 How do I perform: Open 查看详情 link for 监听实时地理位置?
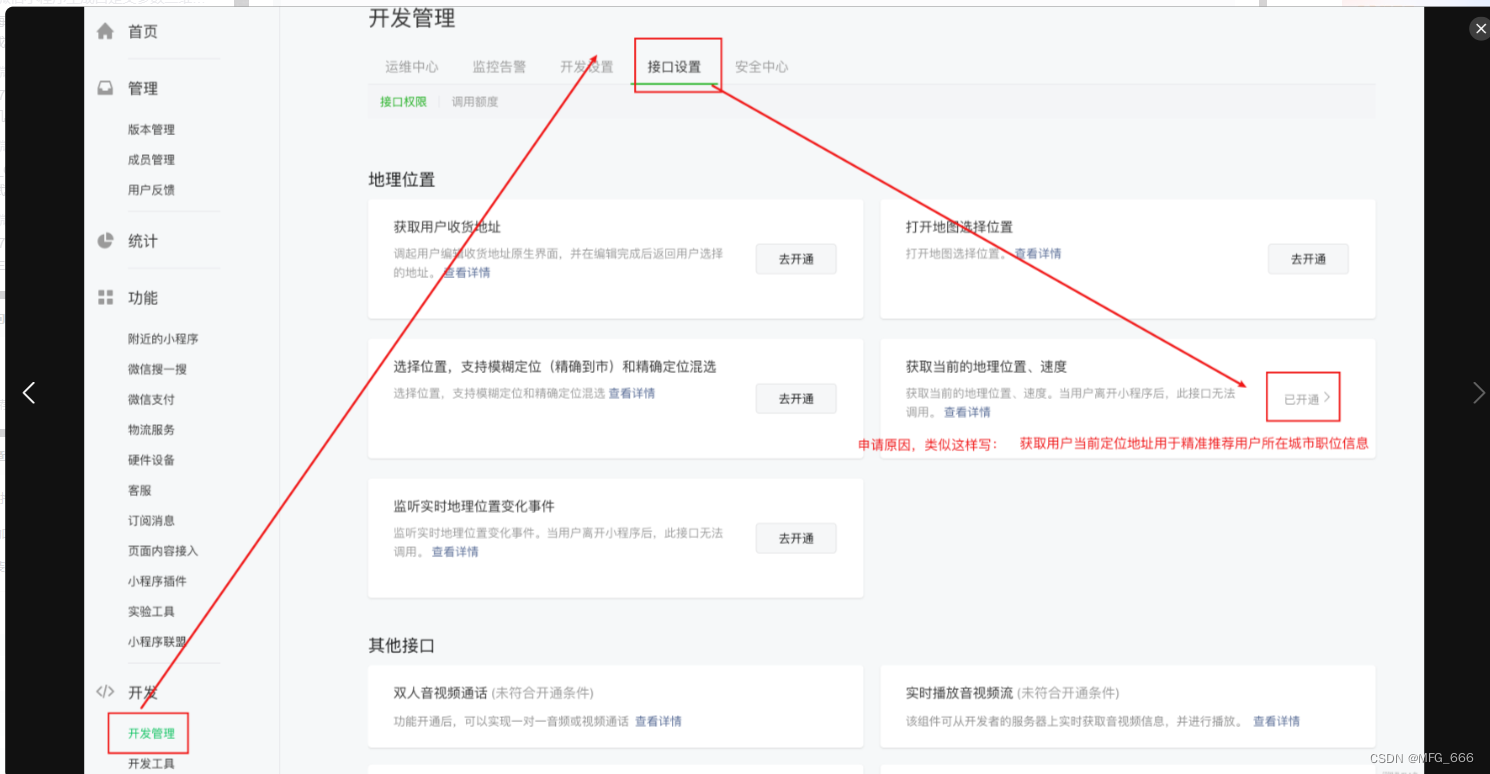click(x=455, y=552)
